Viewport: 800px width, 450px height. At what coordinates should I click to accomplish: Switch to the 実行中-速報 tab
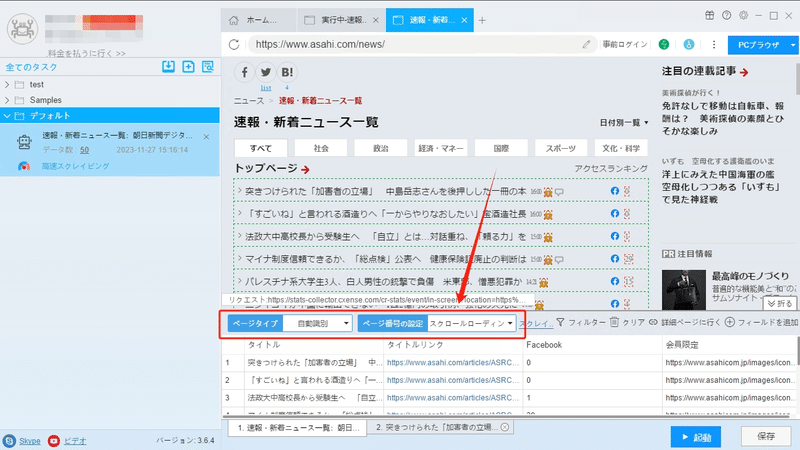pos(341,20)
